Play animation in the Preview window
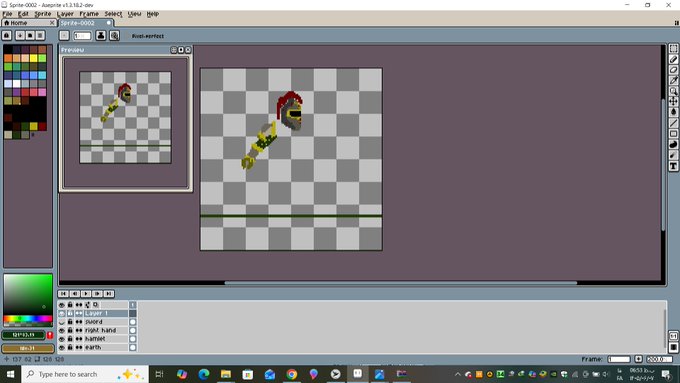This screenshot has height=383, width=680. (x=181, y=50)
